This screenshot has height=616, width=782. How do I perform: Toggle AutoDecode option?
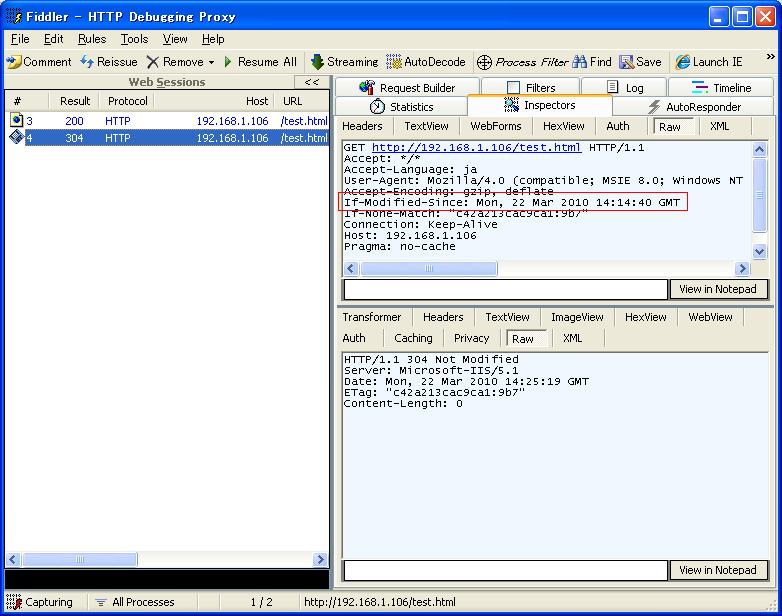[425, 62]
